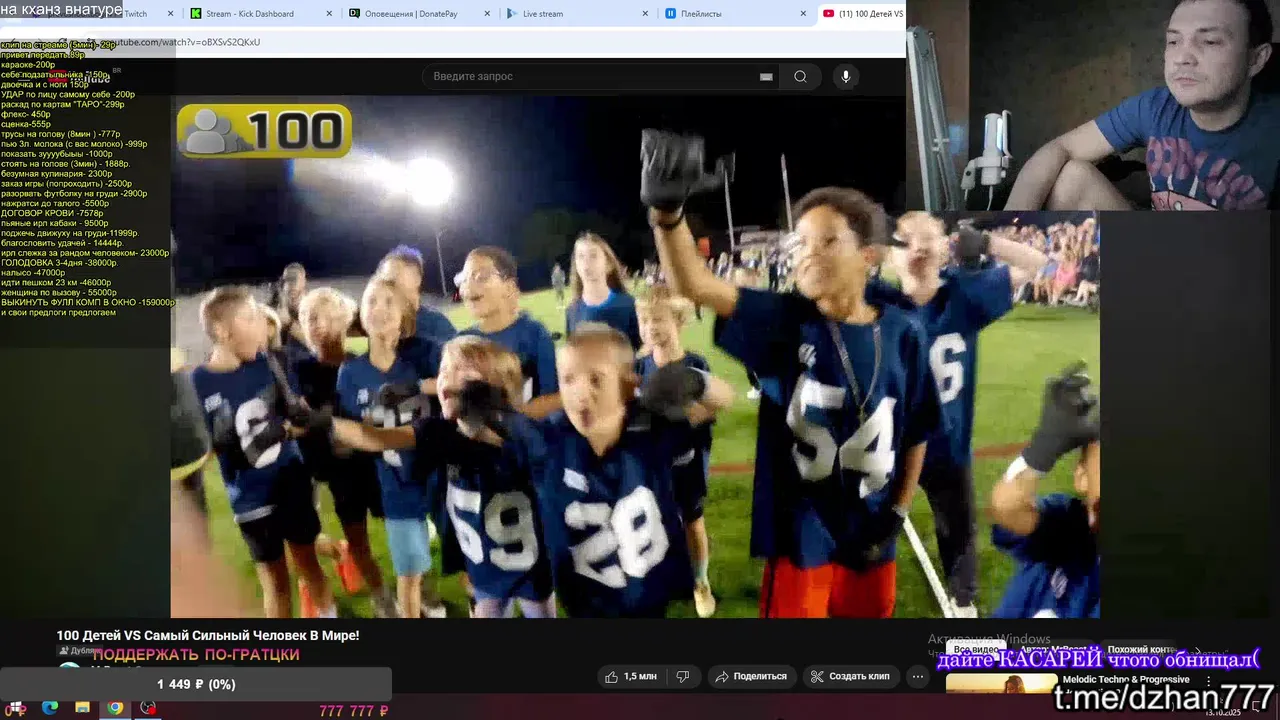Open Microsoft Edge from the taskbar

click(50, 708)
